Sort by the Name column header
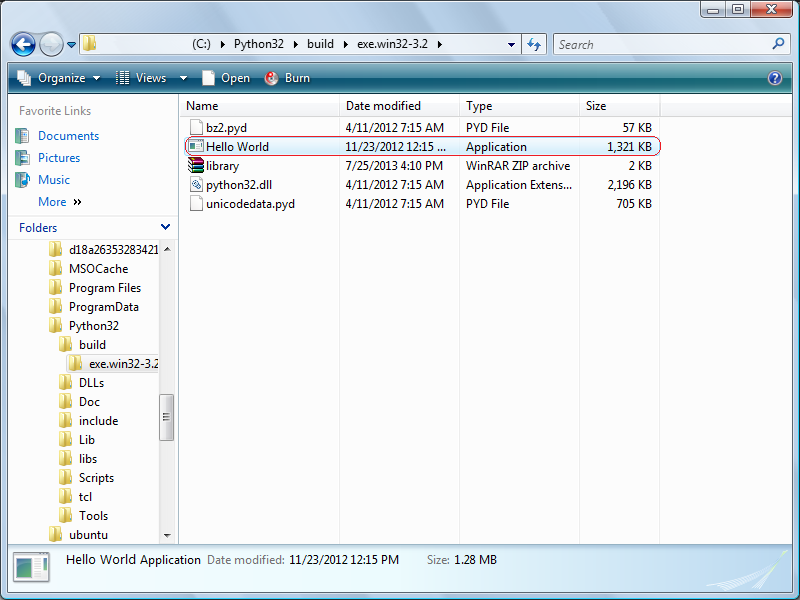Image resolution: width=800 pixels, height=600 pixels. [x=260, y=106]
